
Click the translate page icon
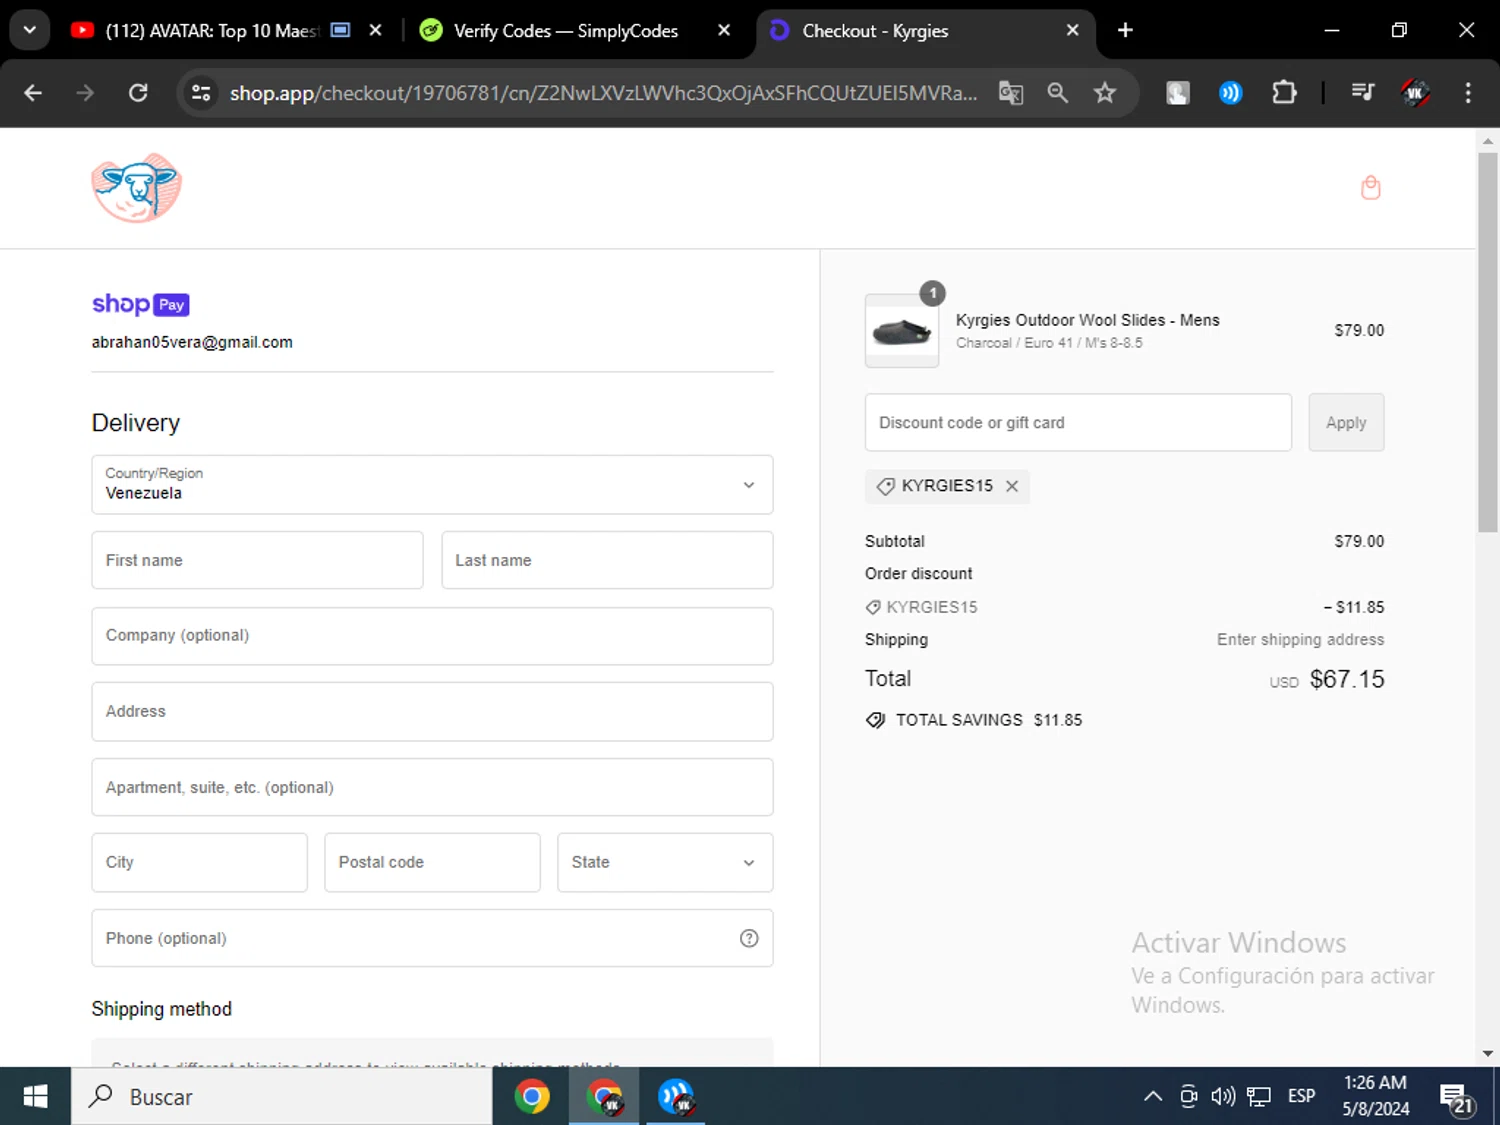1011,93
